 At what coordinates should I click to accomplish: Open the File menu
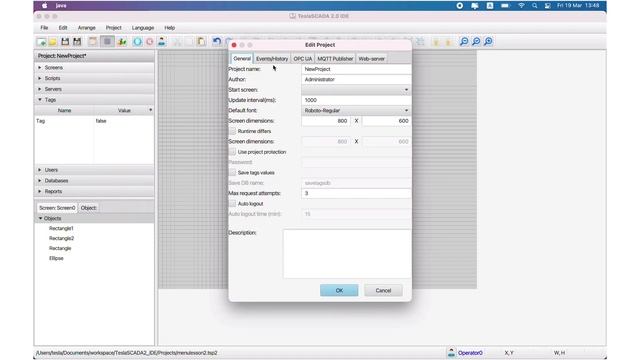44,28
